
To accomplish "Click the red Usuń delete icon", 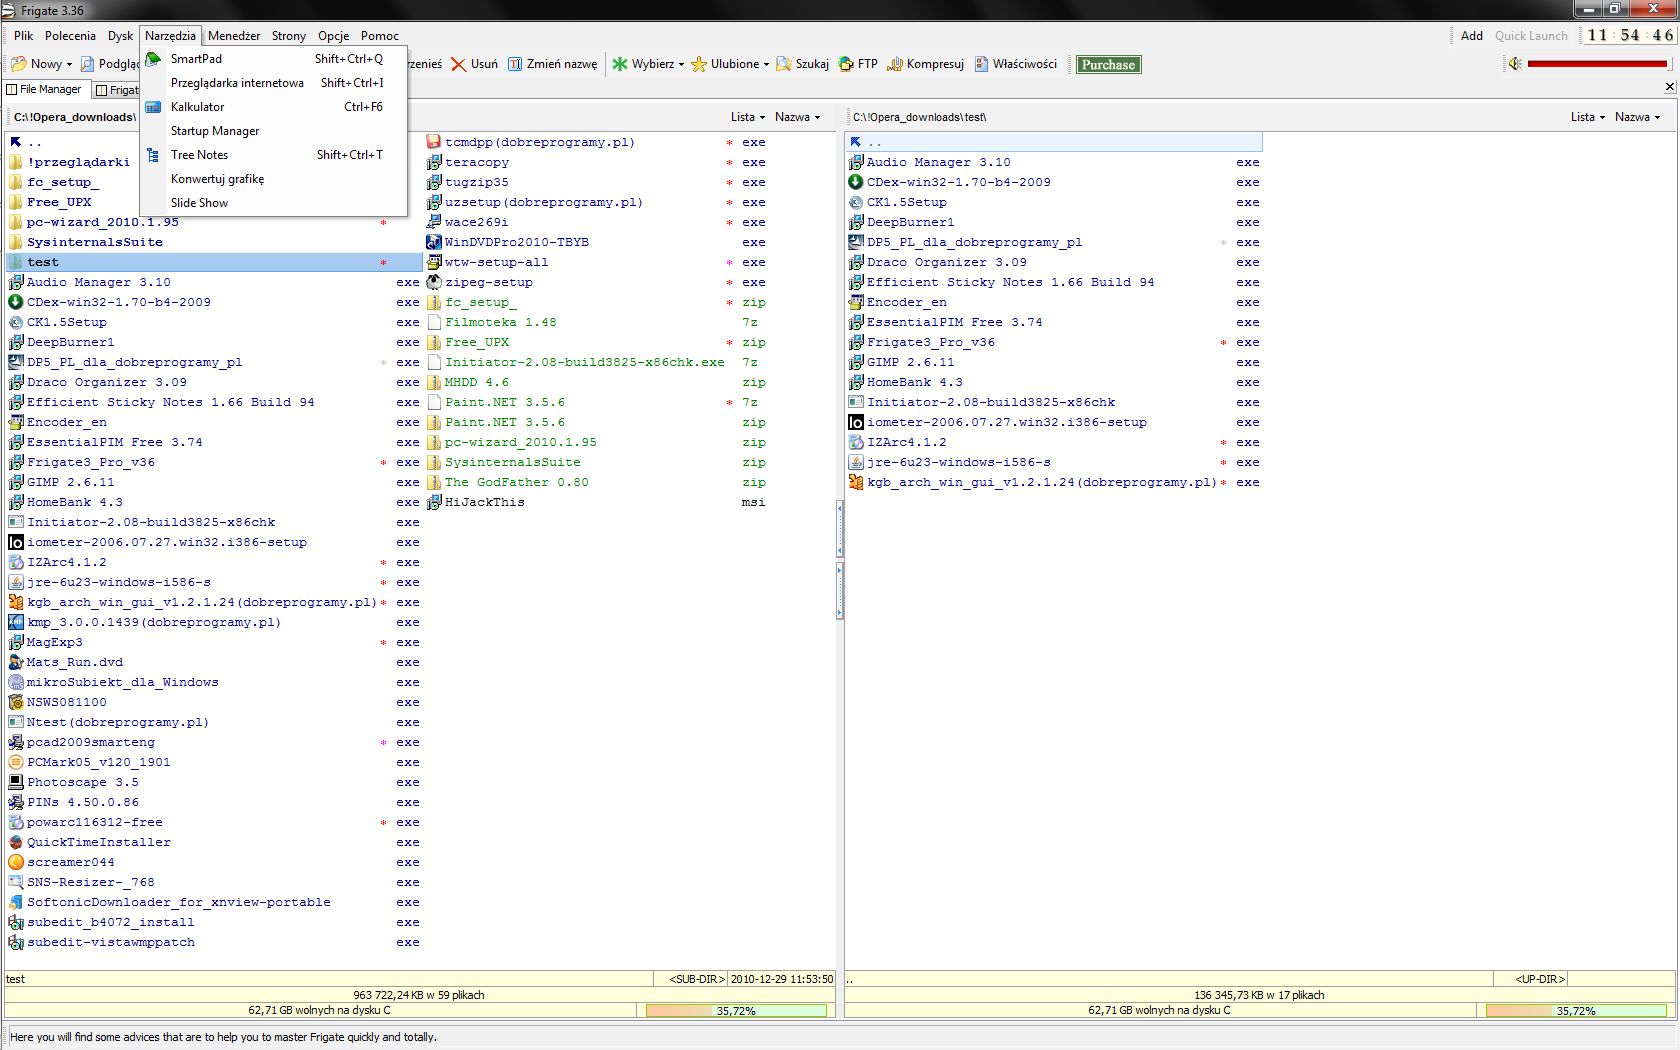I will point(459,64).
